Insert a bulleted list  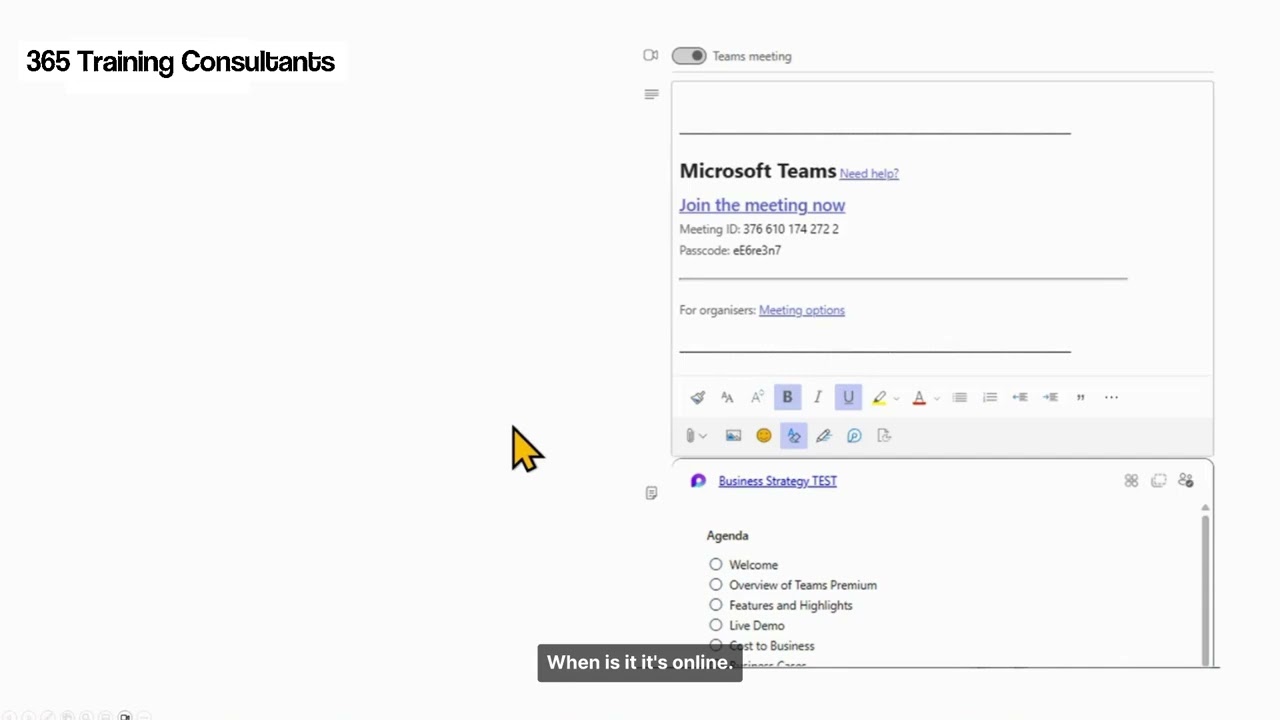point(959,397)
